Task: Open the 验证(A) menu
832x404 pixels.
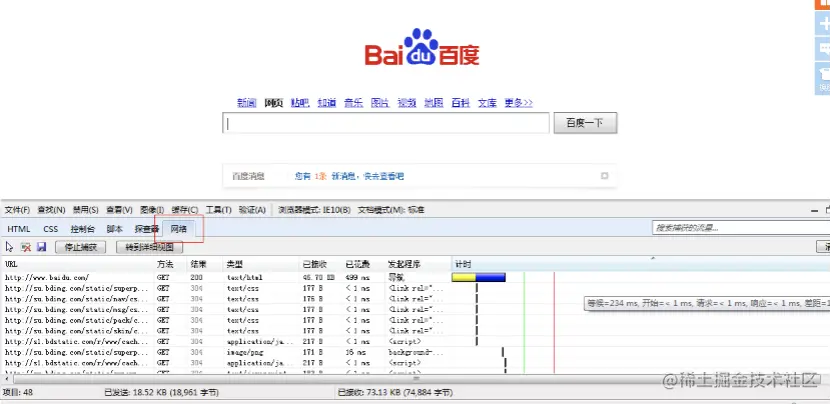Action: click(252, 210)
